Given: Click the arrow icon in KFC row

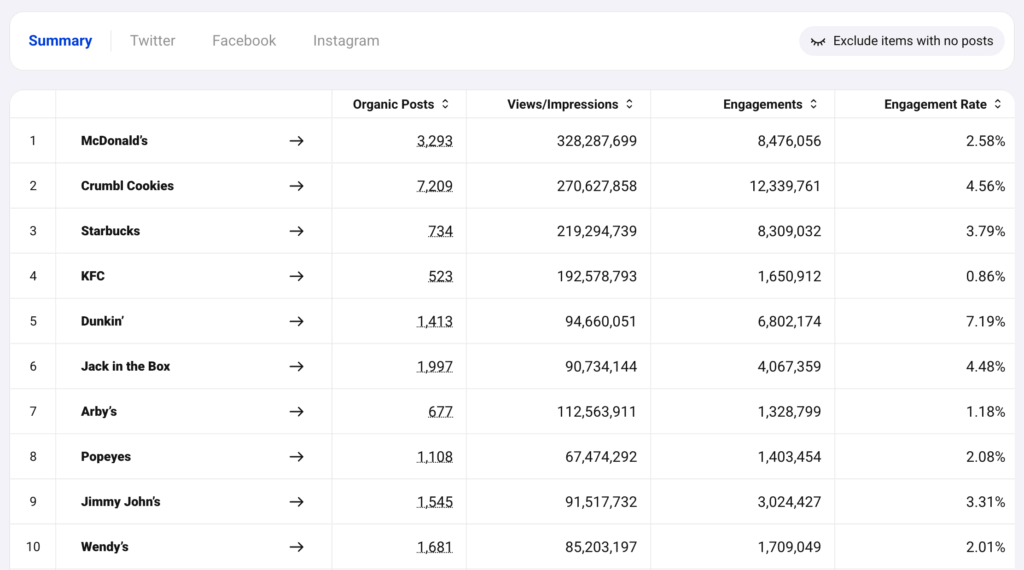Looking at the screenshot, I should [x=296, y=276].
